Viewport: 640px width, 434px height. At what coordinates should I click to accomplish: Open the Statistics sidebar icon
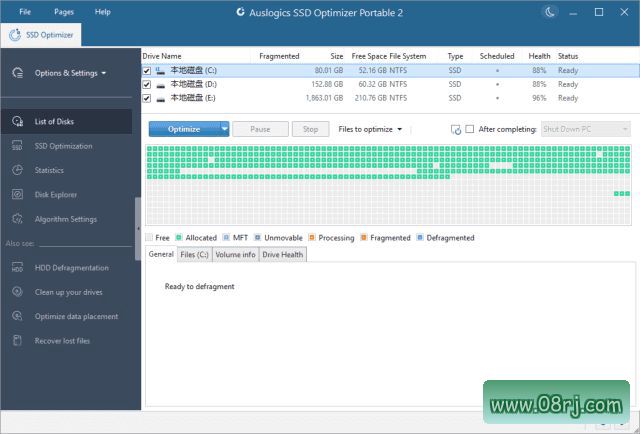[x=17, y=170]
